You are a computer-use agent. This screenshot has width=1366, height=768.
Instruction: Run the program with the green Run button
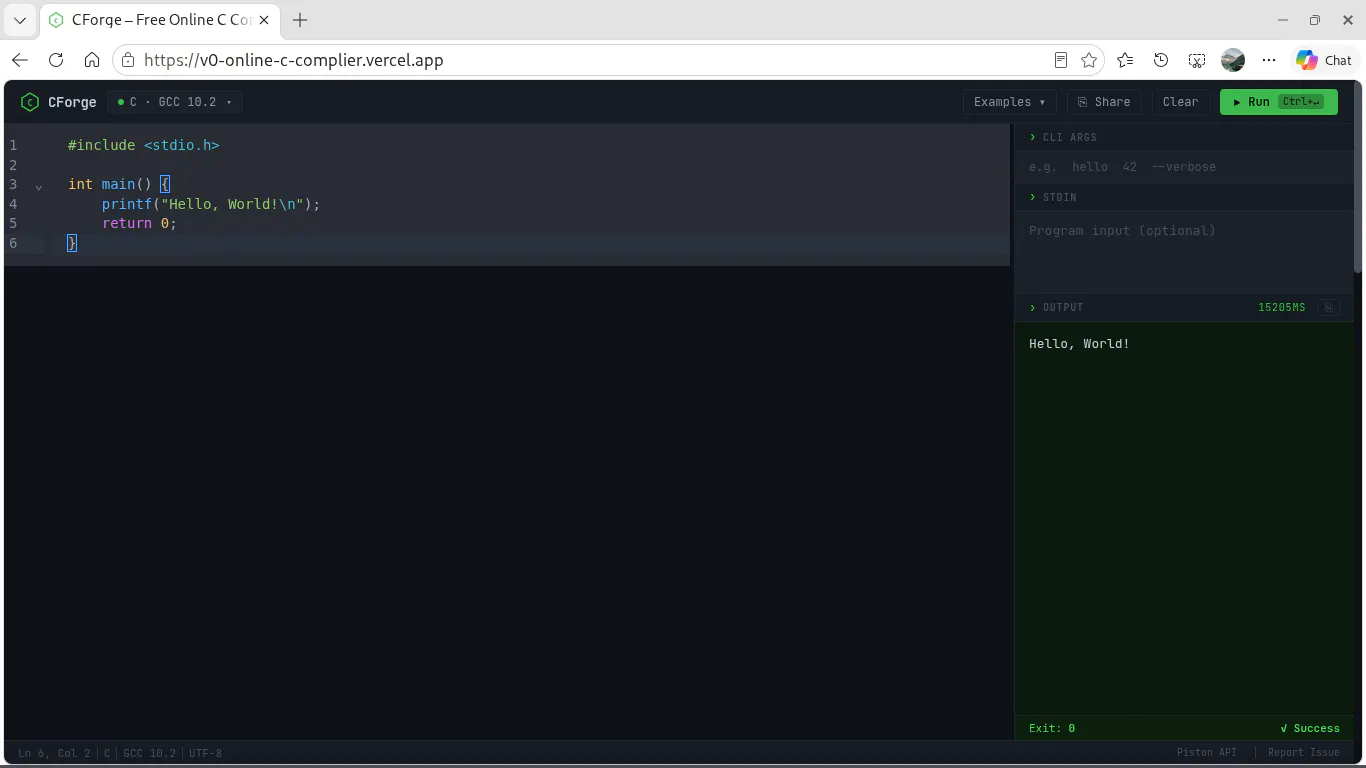(x=1278, y=102)
